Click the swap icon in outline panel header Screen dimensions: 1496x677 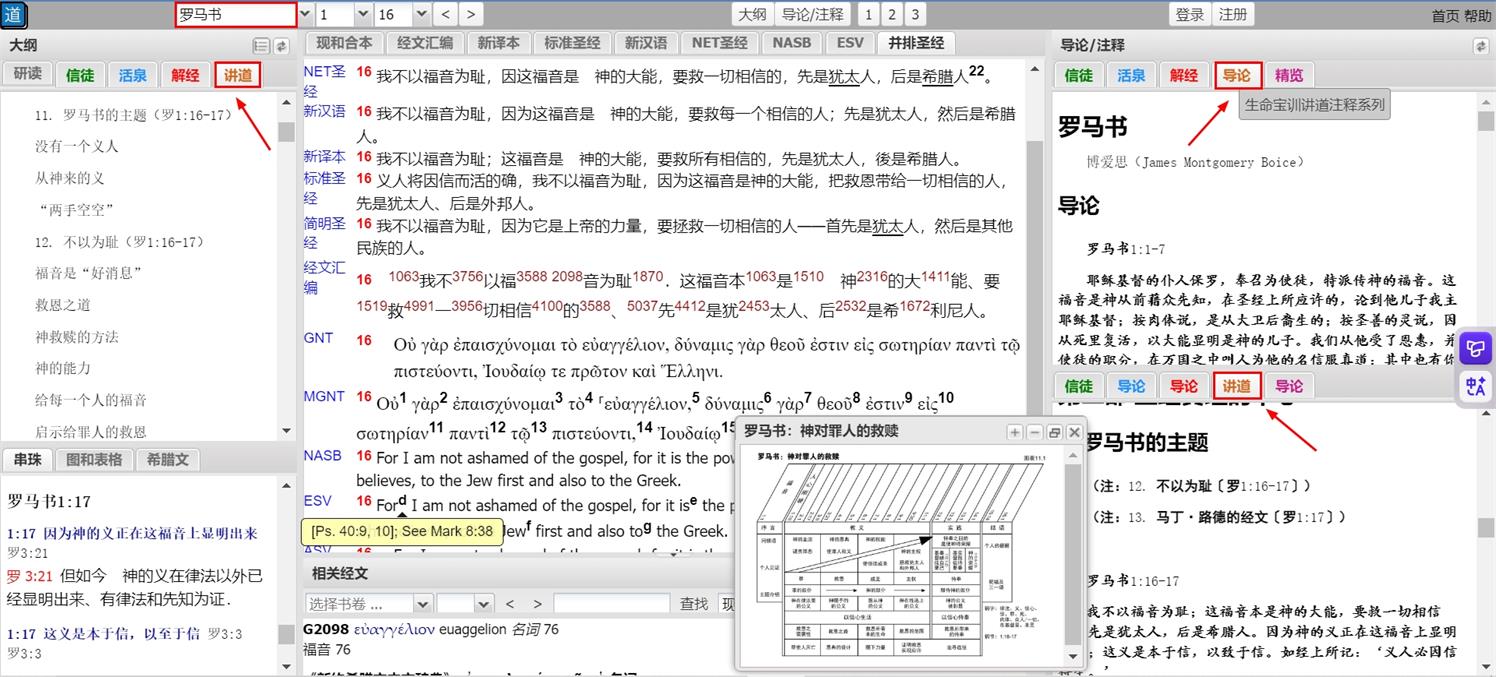(281, 46)
